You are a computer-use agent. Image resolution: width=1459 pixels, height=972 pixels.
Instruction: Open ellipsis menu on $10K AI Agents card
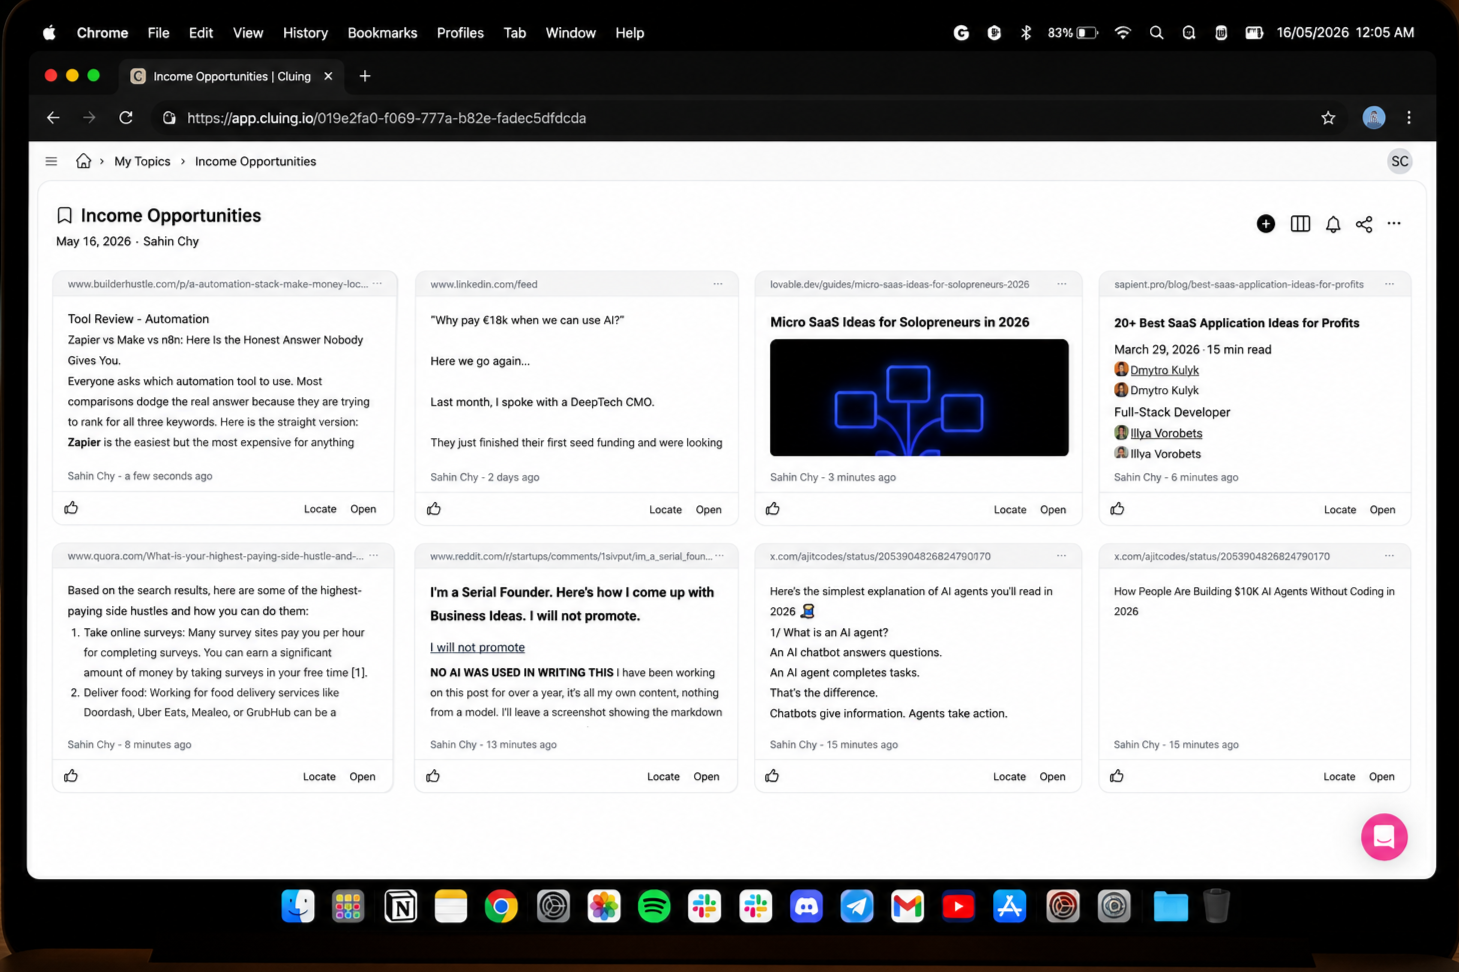1390,556
